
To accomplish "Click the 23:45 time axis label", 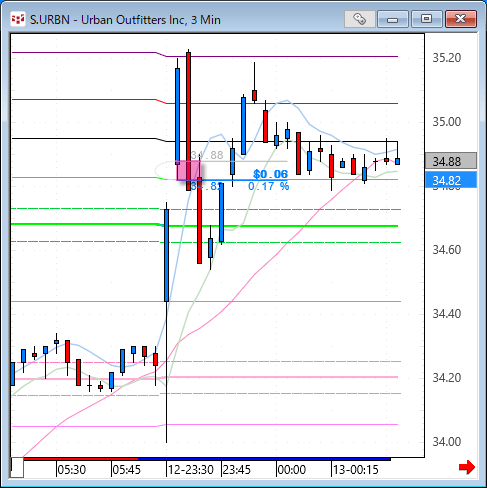I will coord(237,470).
